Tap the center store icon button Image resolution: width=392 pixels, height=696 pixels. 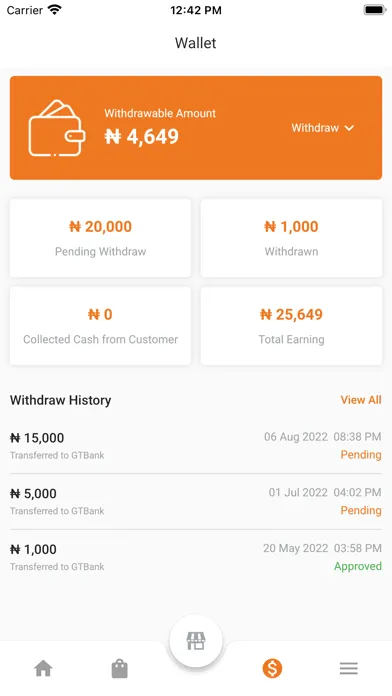coord(196,641)
